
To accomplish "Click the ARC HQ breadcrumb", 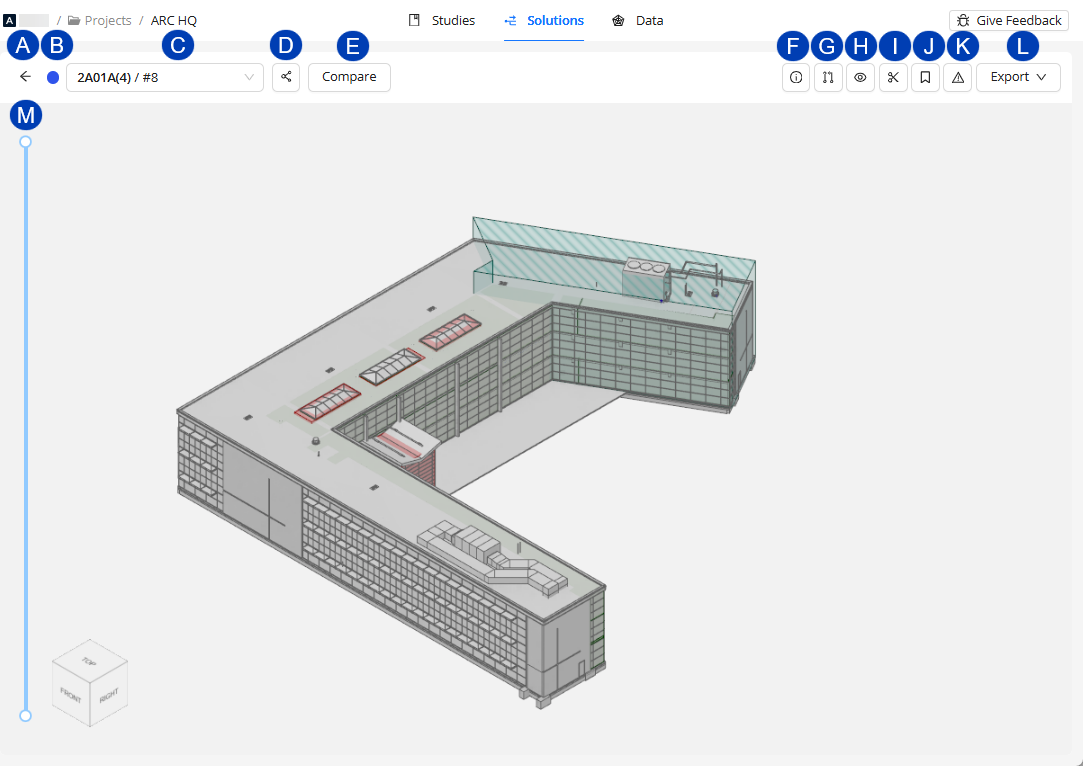I will (x=174, y=21).
